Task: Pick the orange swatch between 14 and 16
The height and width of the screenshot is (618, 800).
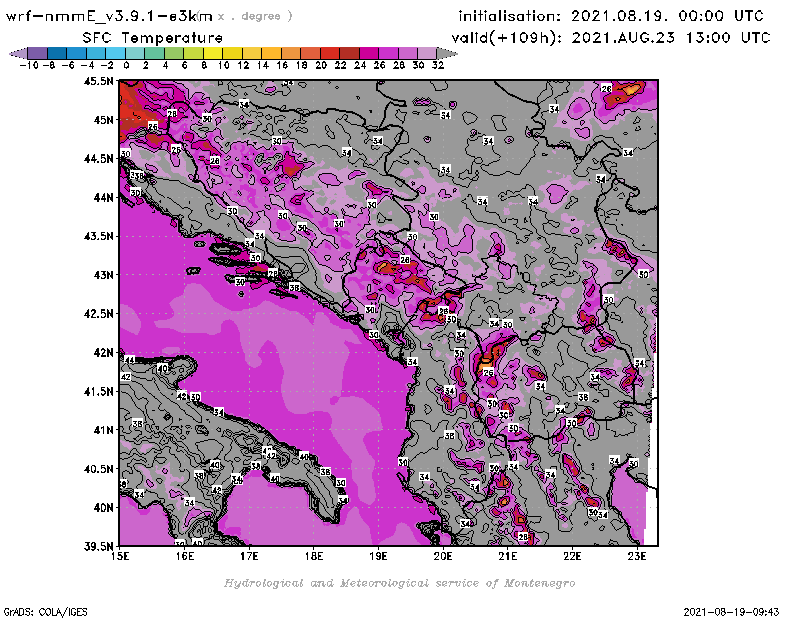Action: click(271, 53)
